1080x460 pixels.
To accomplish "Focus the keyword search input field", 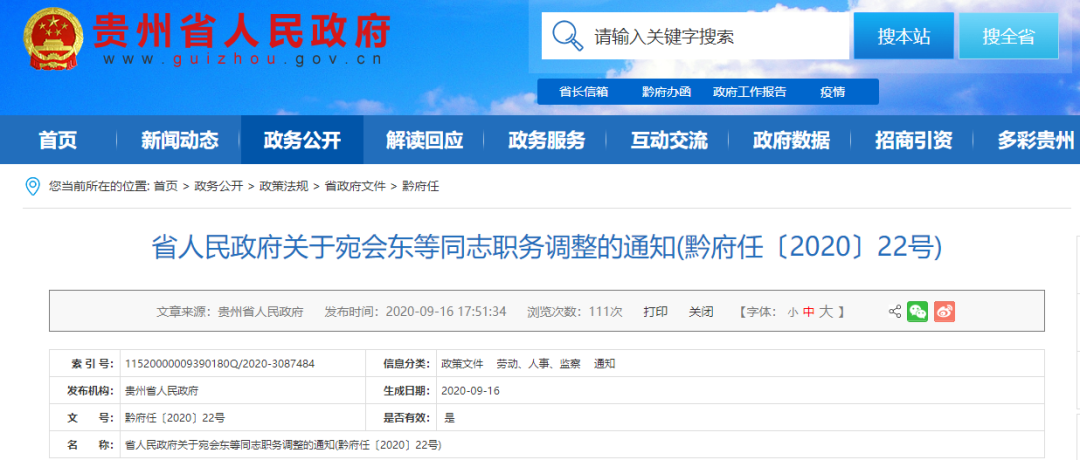I will pos(695,36).
